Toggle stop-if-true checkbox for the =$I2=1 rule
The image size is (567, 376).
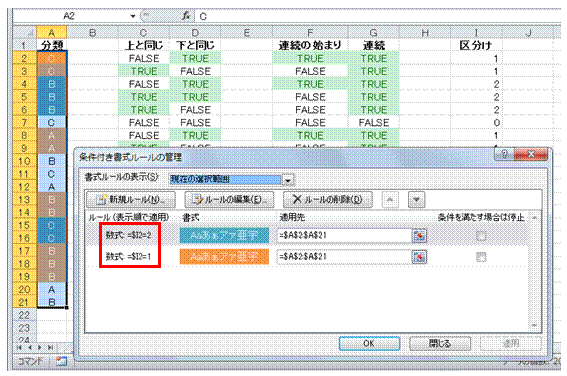(x=481, y=257)
